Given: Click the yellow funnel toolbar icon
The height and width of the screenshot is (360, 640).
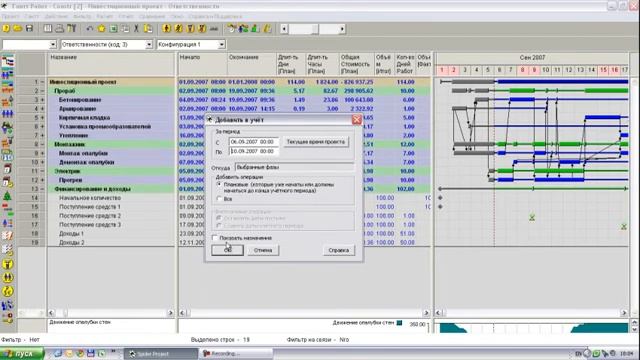Looking at the screenshot, I should [x=191, y=29].
